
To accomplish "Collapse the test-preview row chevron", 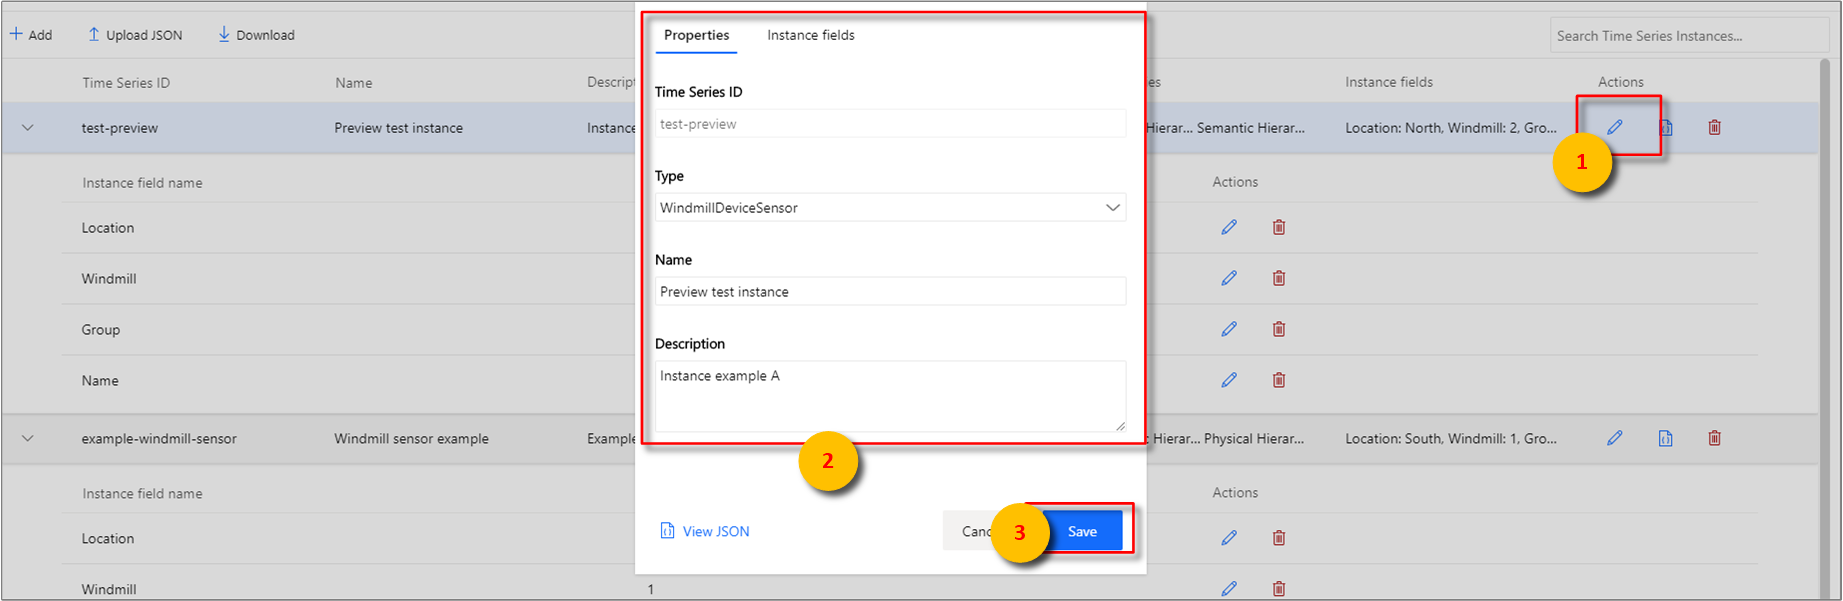I will [x=28, y=128].
